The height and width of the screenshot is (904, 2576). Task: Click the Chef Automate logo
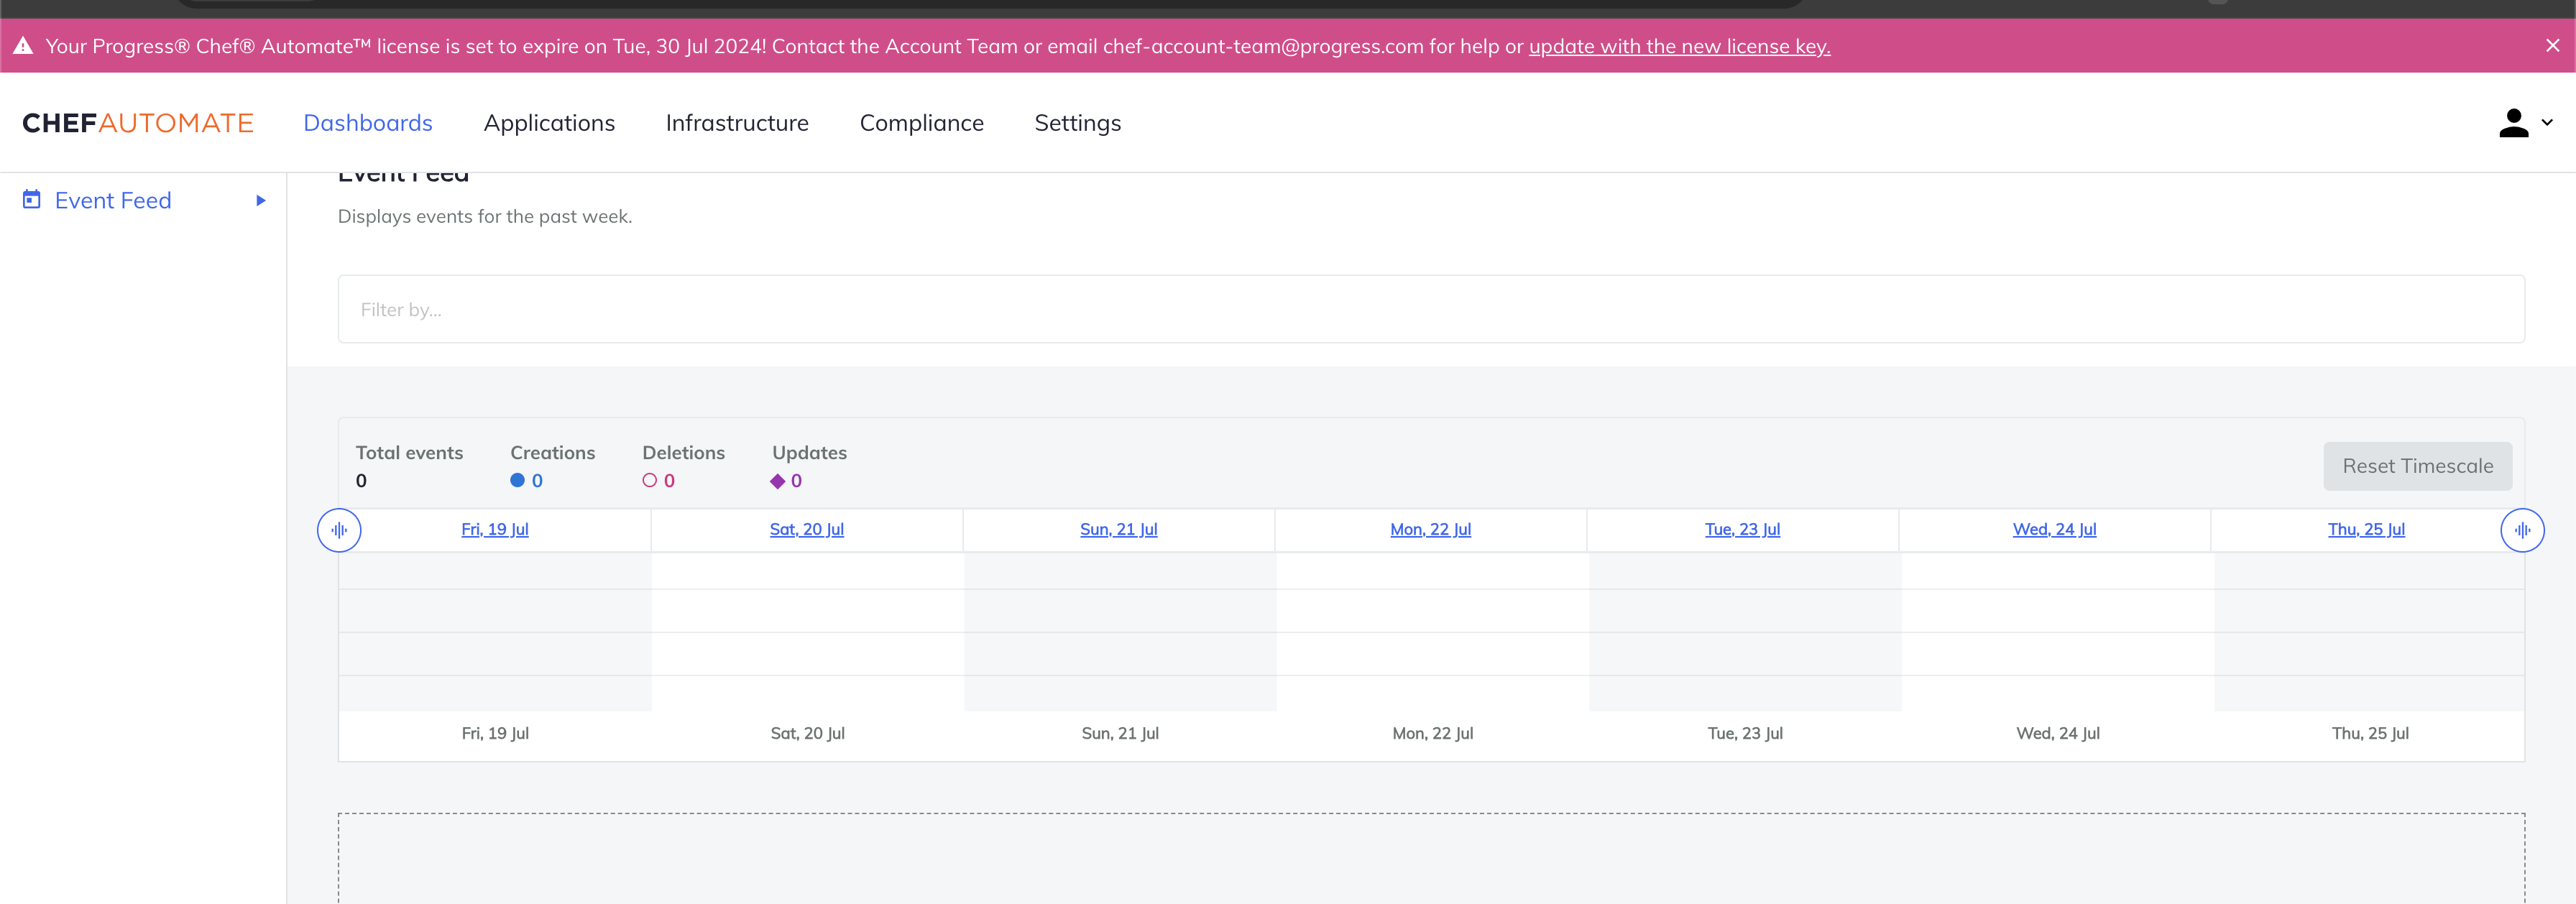(x=137, y=122)
